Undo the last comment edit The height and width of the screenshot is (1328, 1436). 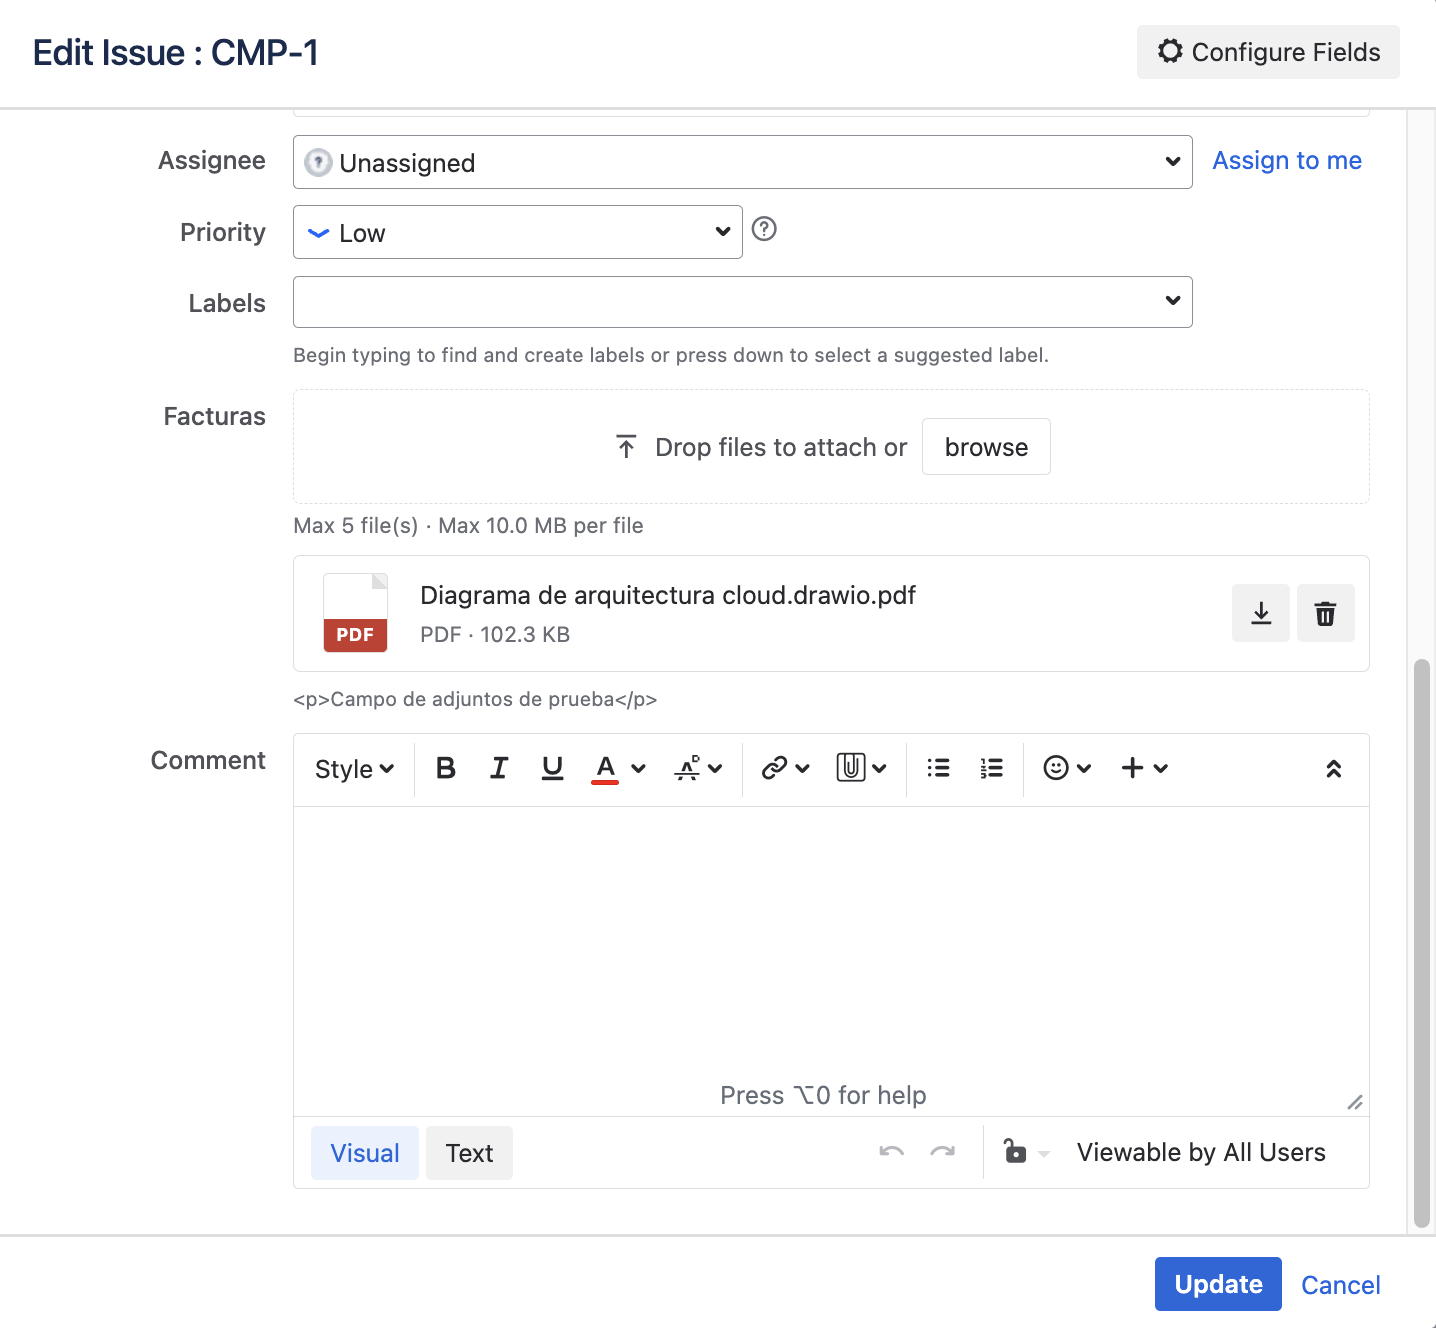point(892,1152)
